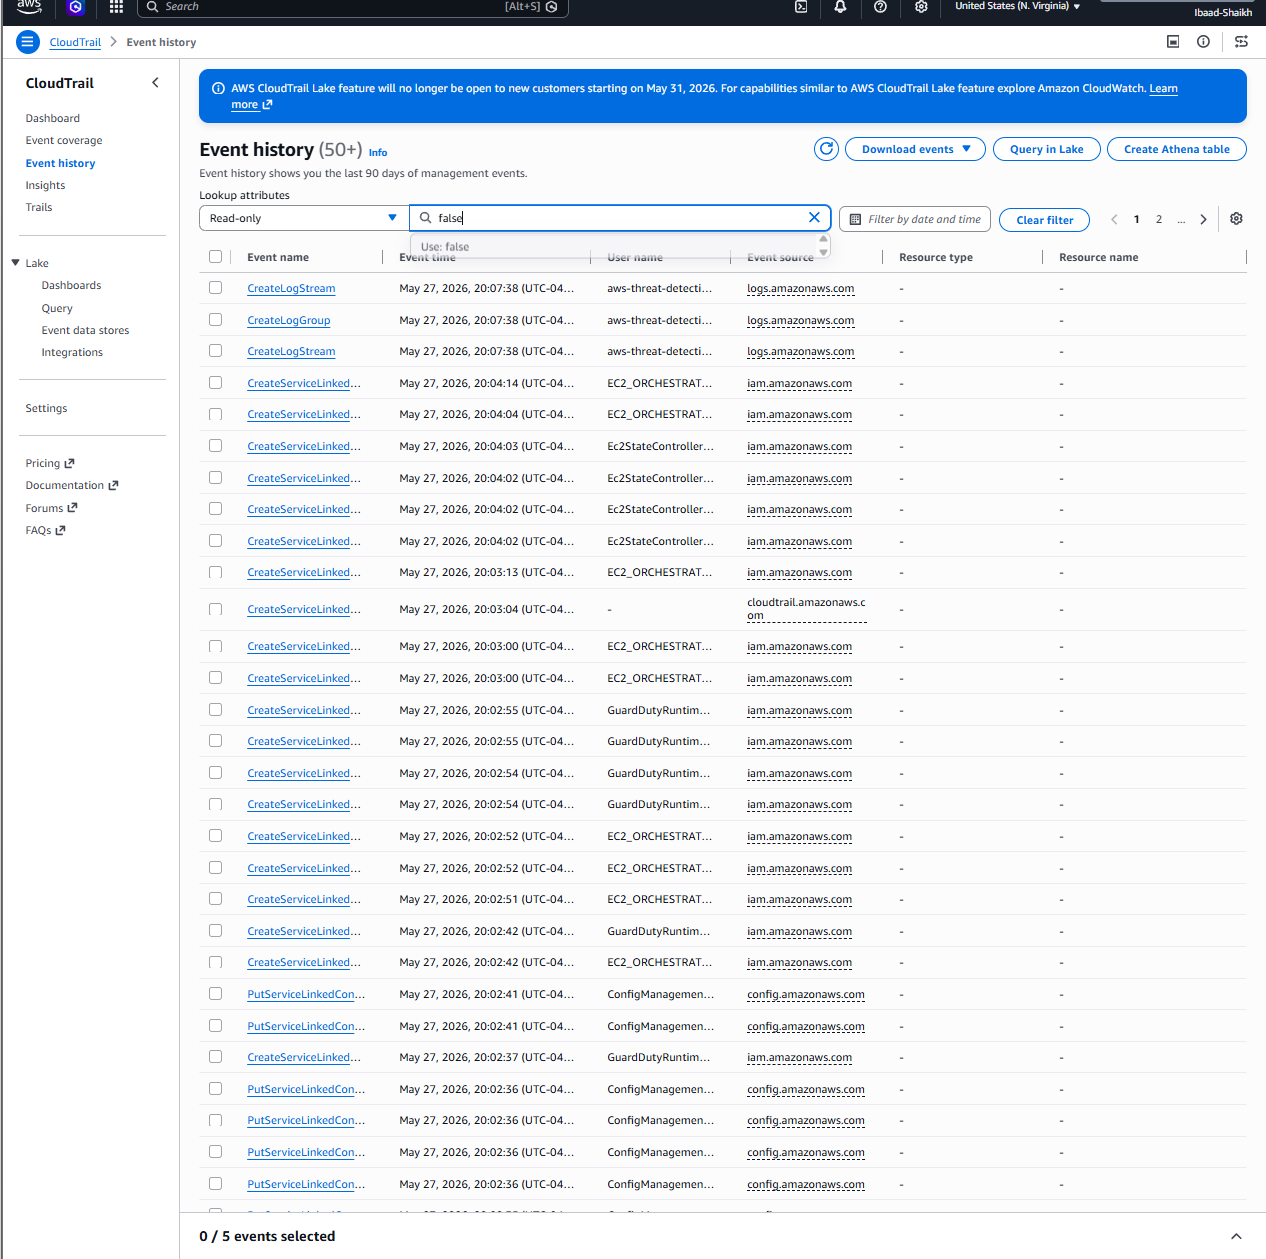Open Pricing external link
The width and height of the screenshot is (1266, 1259).
(50, 463)
